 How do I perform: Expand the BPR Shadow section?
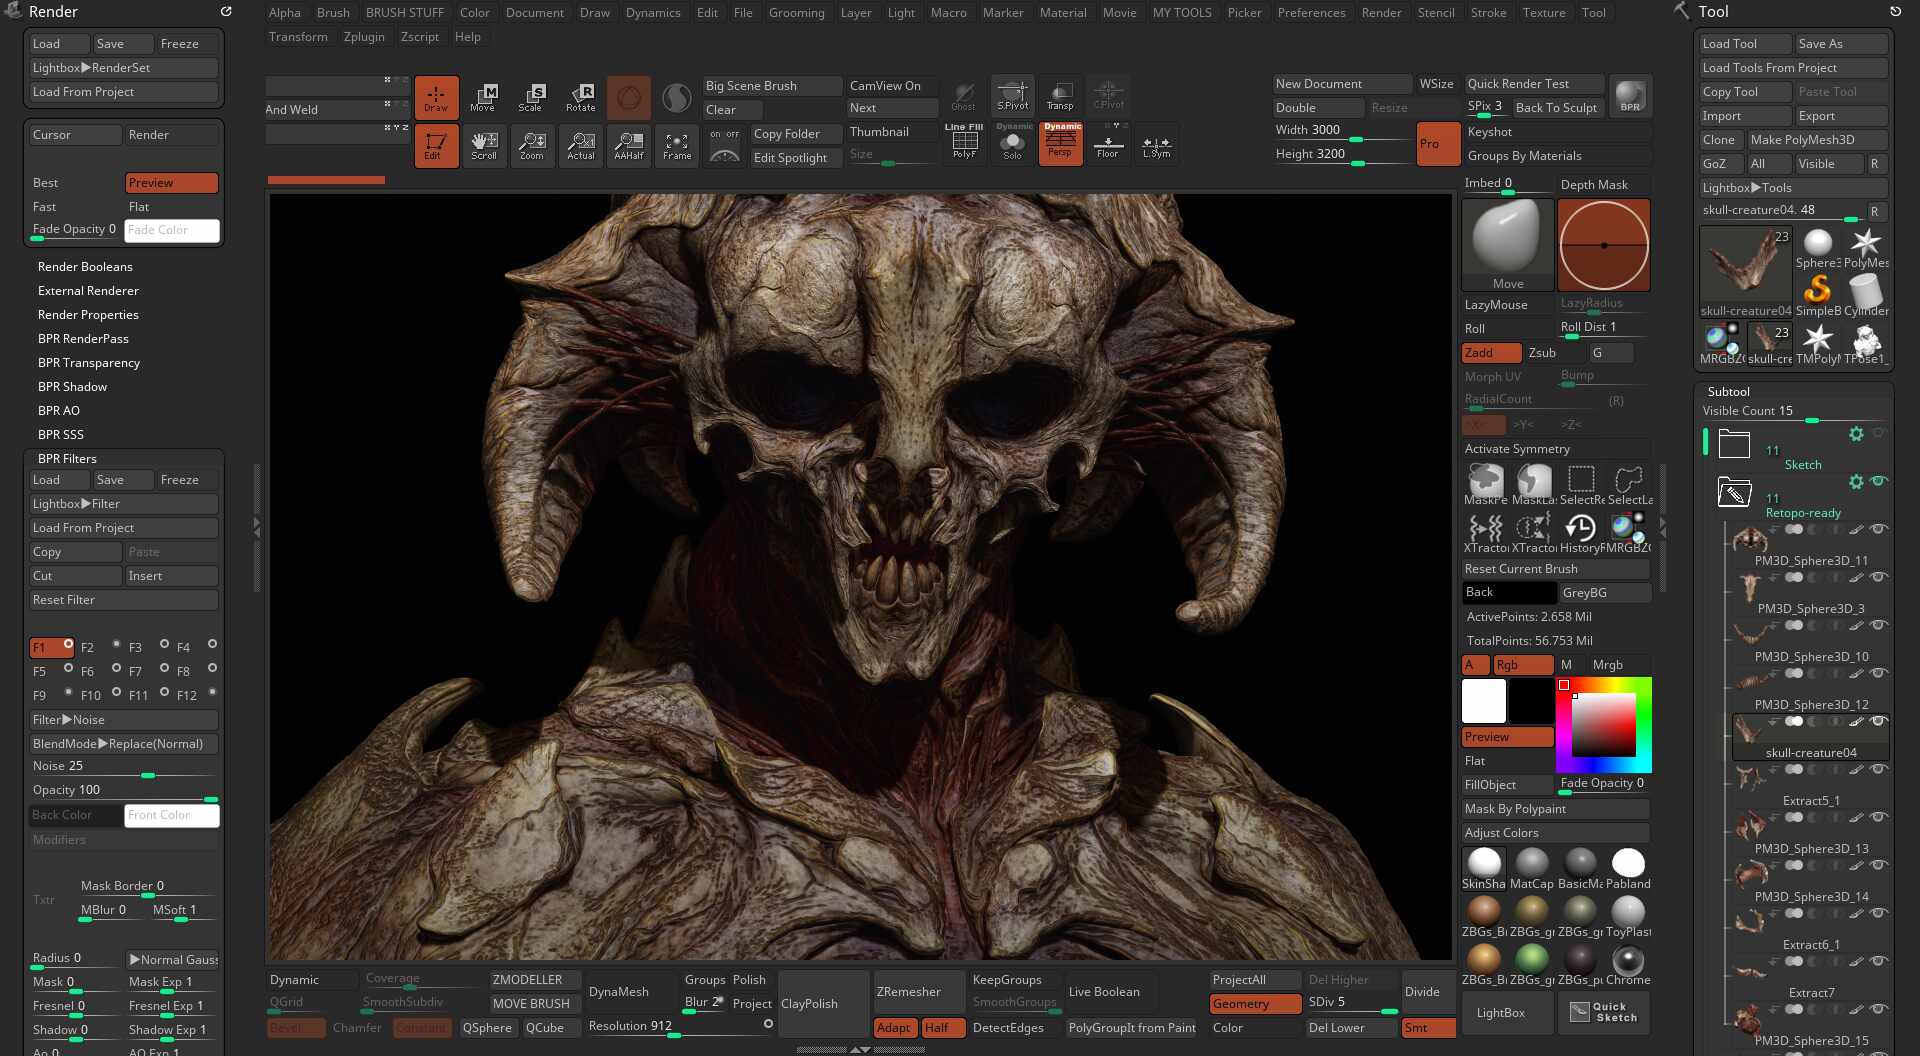(70, 386)
